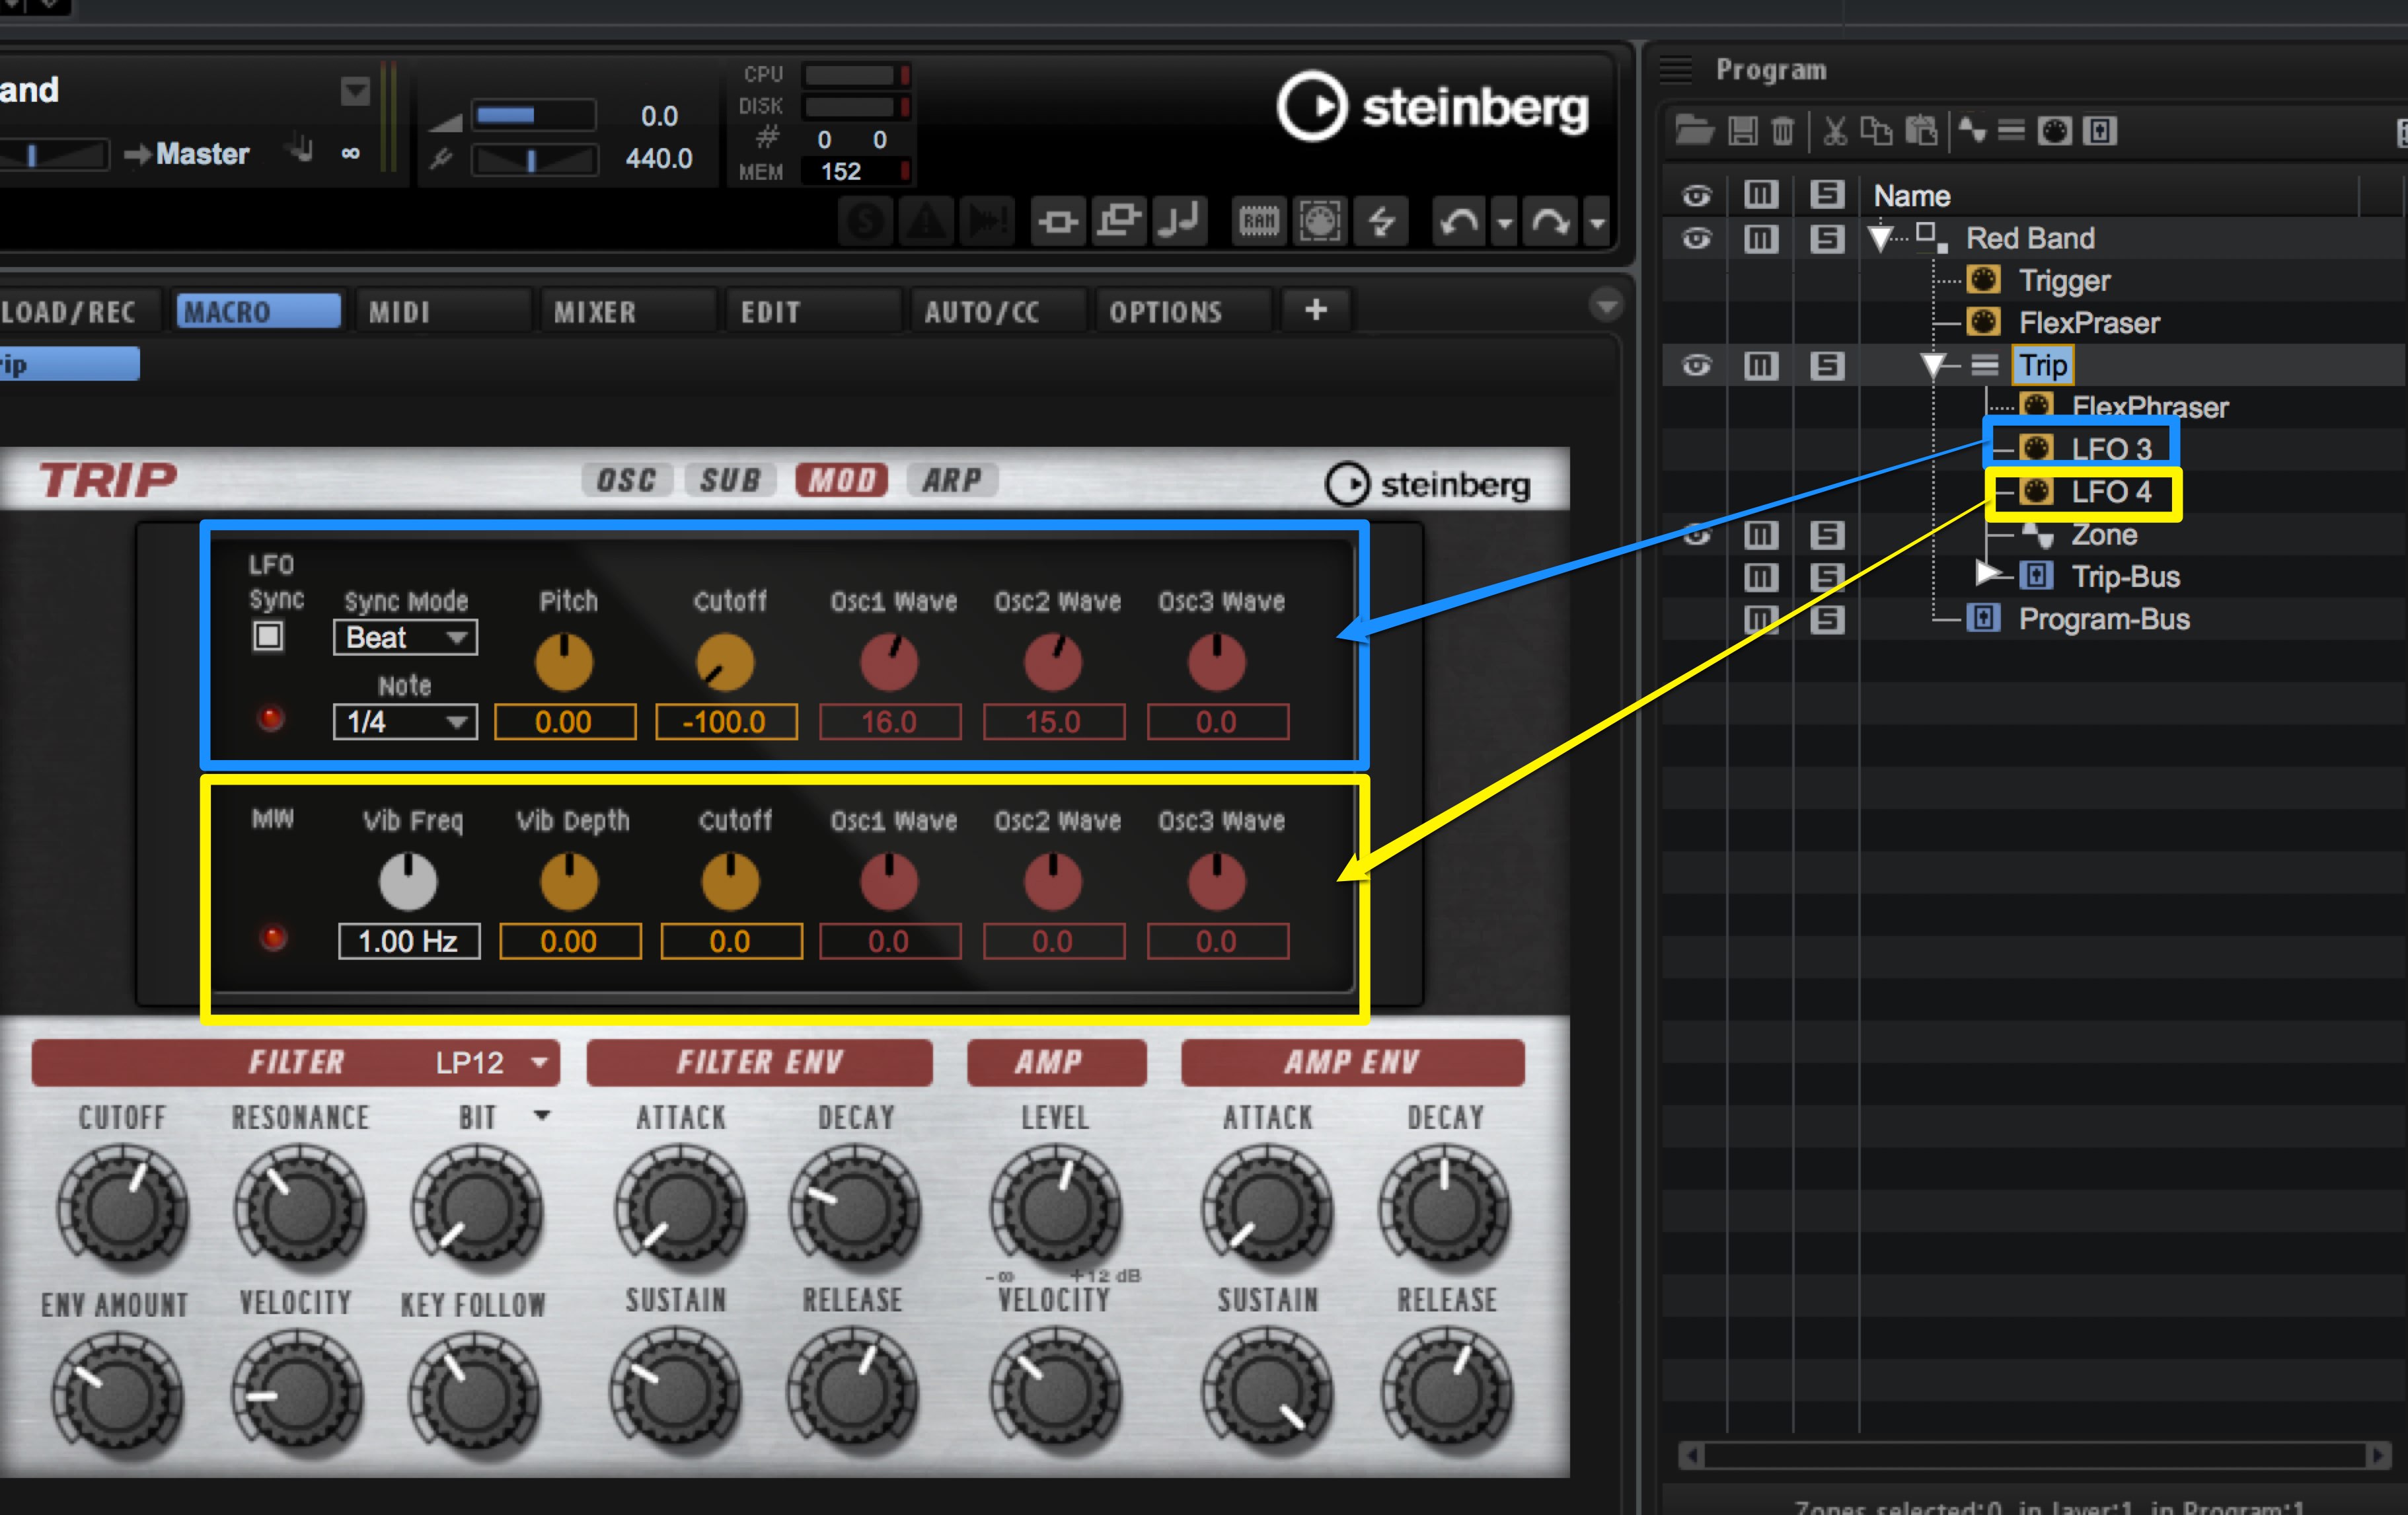Click the RAM save icon
Image resolution: width=2408 pixels, height=1515 pixels.
(1259, 221)
